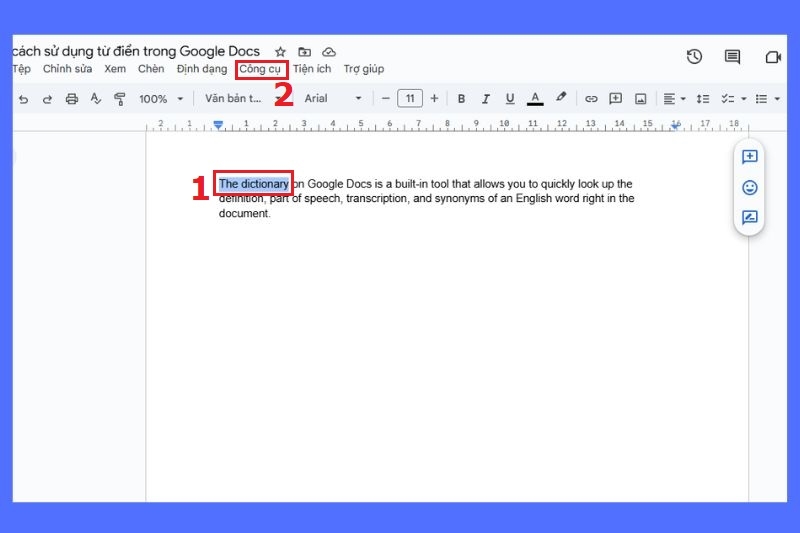Viewport: 800px width, 533px height.
Task: Add a comment from toolbar
Action: (x=616, y=98)
